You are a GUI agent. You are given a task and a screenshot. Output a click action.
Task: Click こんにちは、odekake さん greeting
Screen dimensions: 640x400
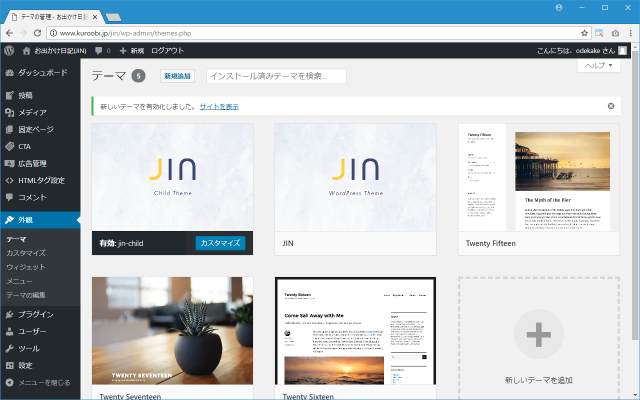576,51
